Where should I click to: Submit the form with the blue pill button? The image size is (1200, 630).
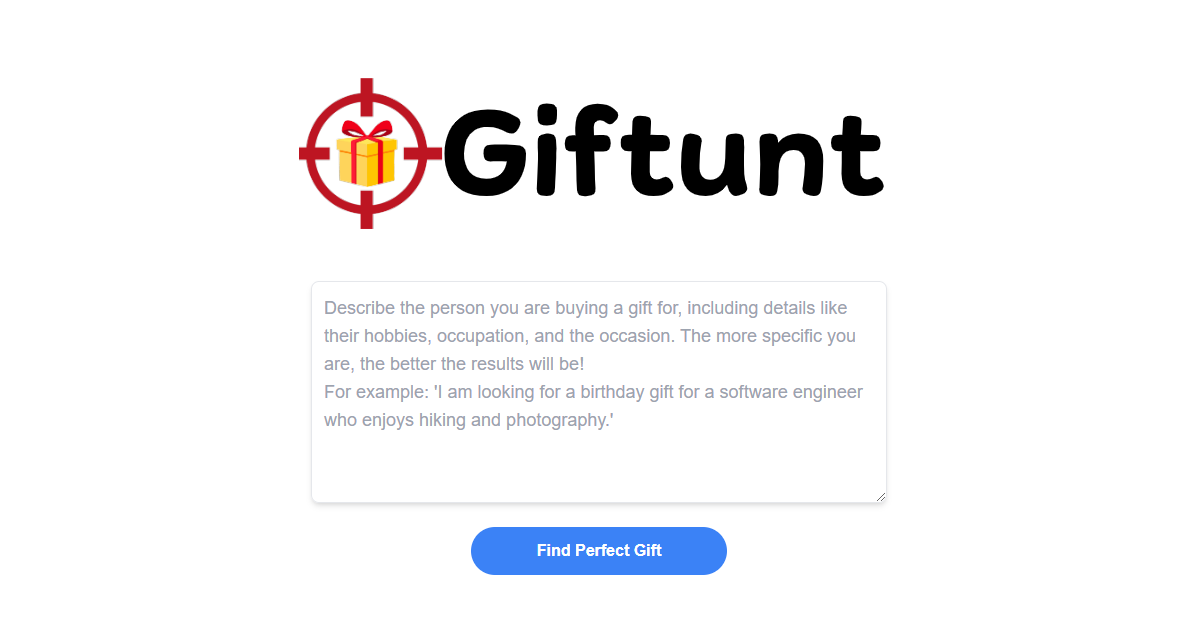pos(599,551)
